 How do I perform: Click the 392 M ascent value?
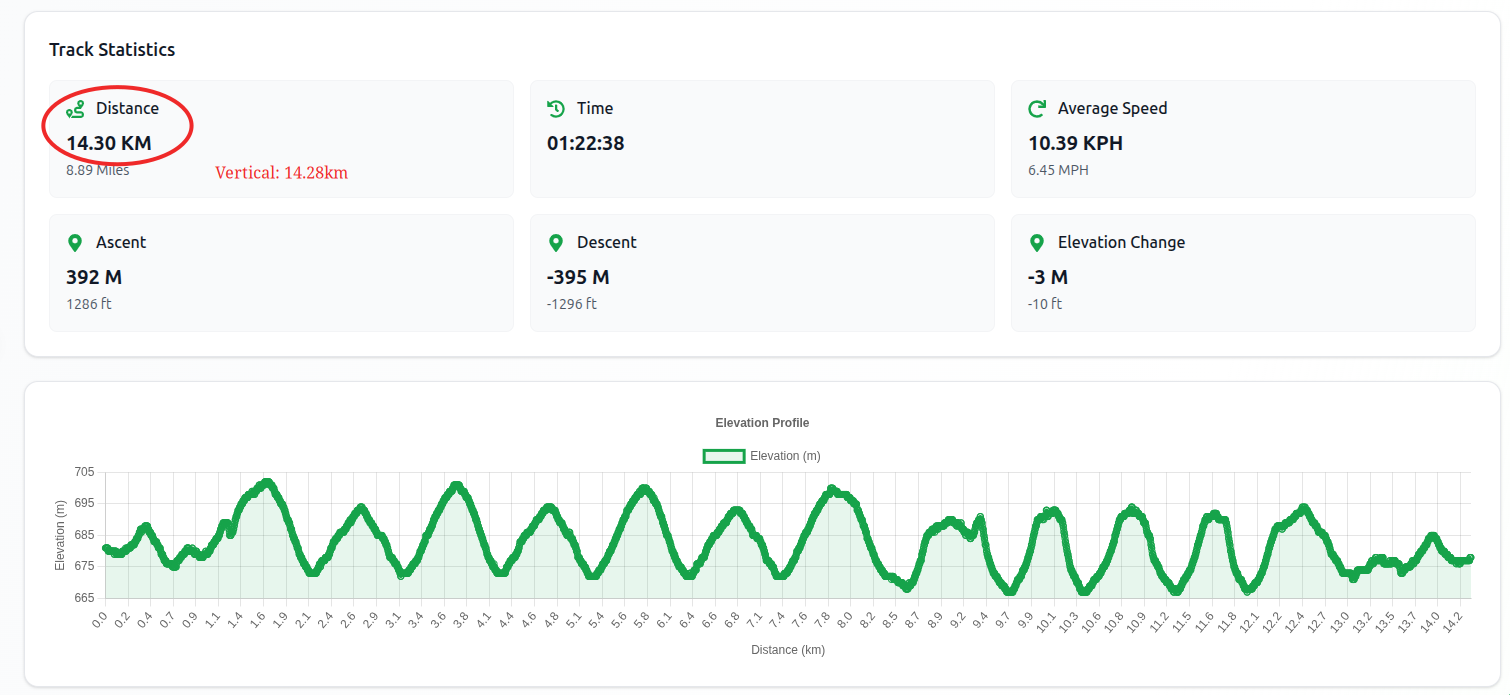[x=94, y=277]
